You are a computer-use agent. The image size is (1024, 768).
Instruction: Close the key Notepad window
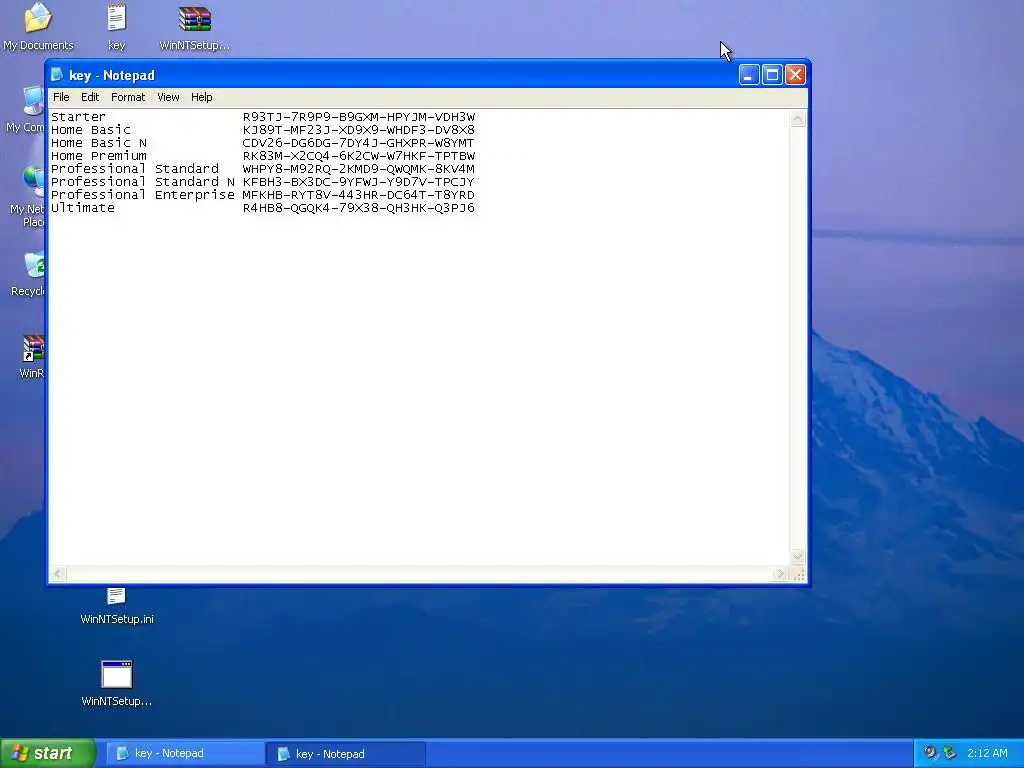795,75
